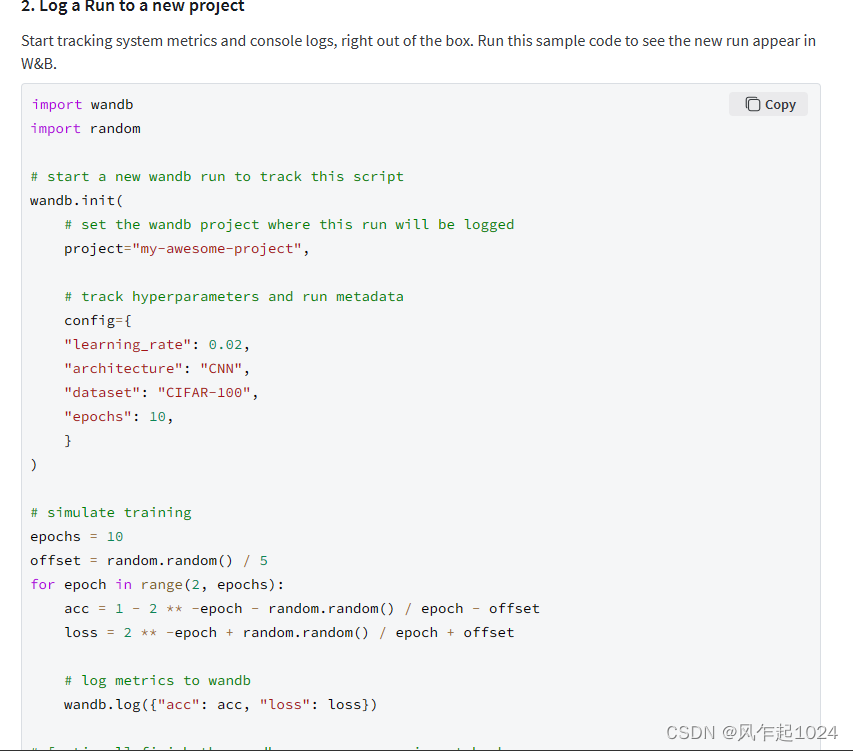This screenshot has width=853, height=751.
Task: Click the "epochs": 10 config line
Action: [x=119, y=417]
